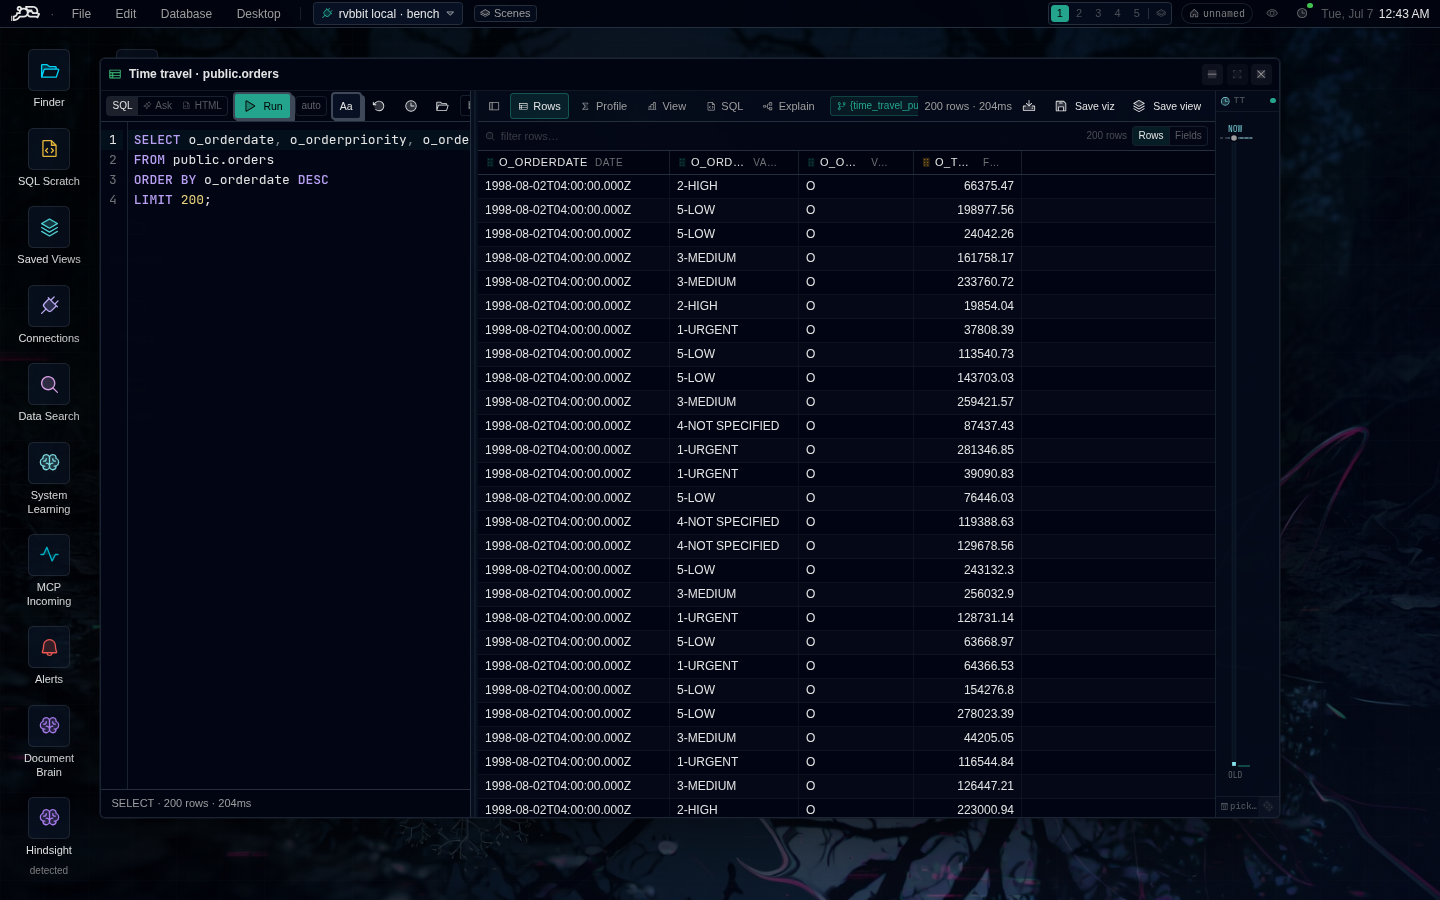Open the Scenes selector
This screenshot has width=1440, height=900.
(x=505, y=14)
